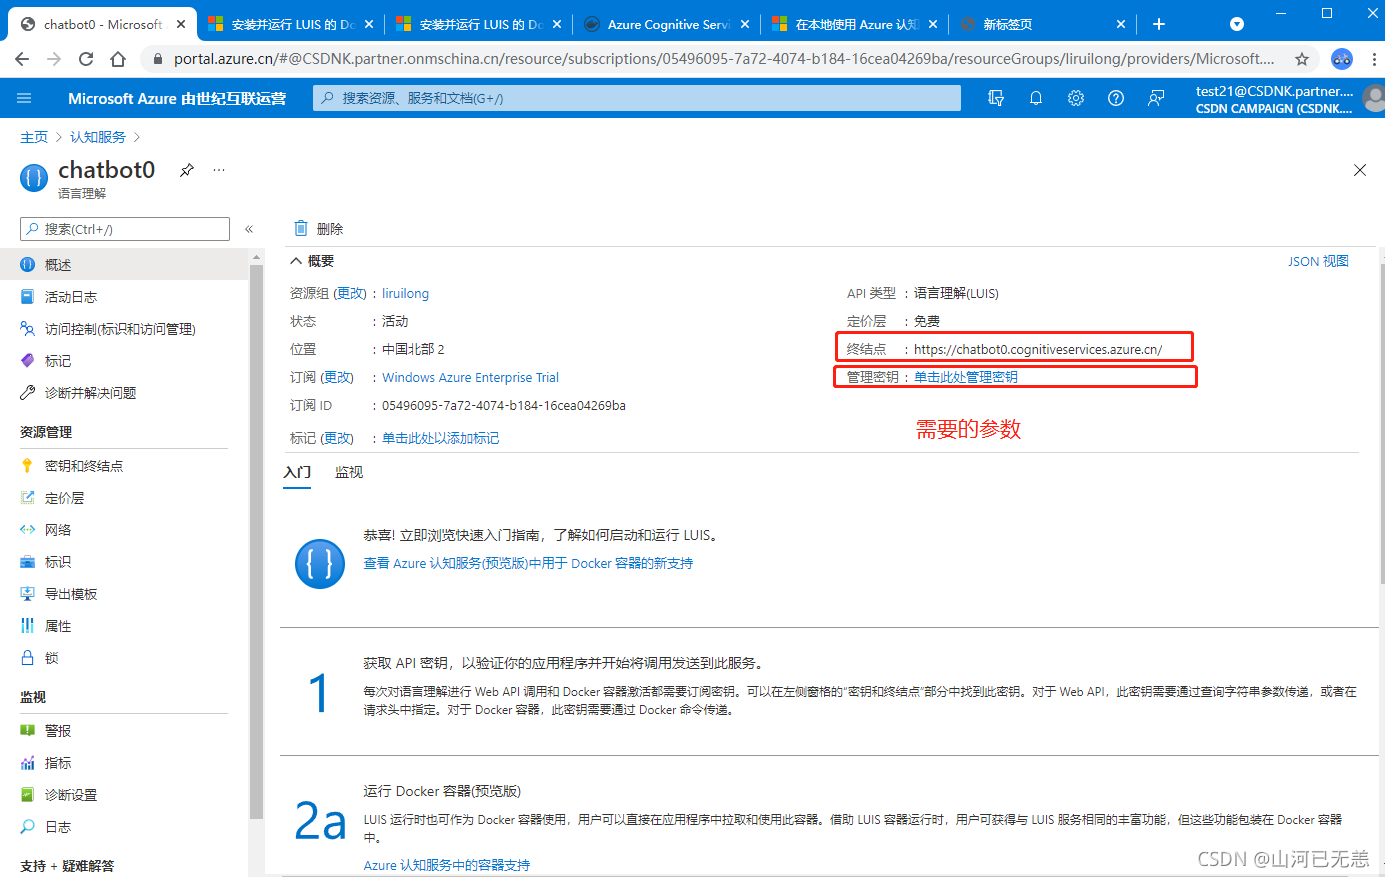This screenshot has width=1385, height=877.
Task: Click the 标识 icon in the sidebar
Action: click(28, 562)
